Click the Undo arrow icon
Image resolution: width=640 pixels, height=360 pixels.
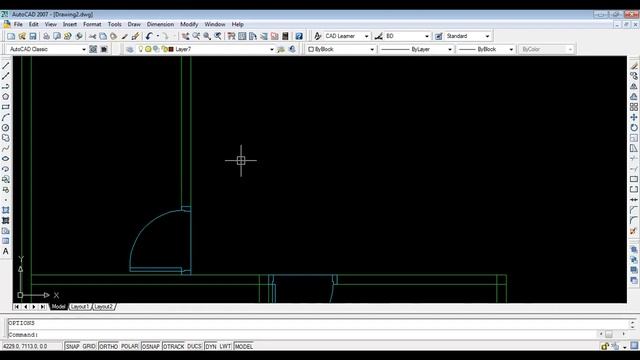(149, 36)
